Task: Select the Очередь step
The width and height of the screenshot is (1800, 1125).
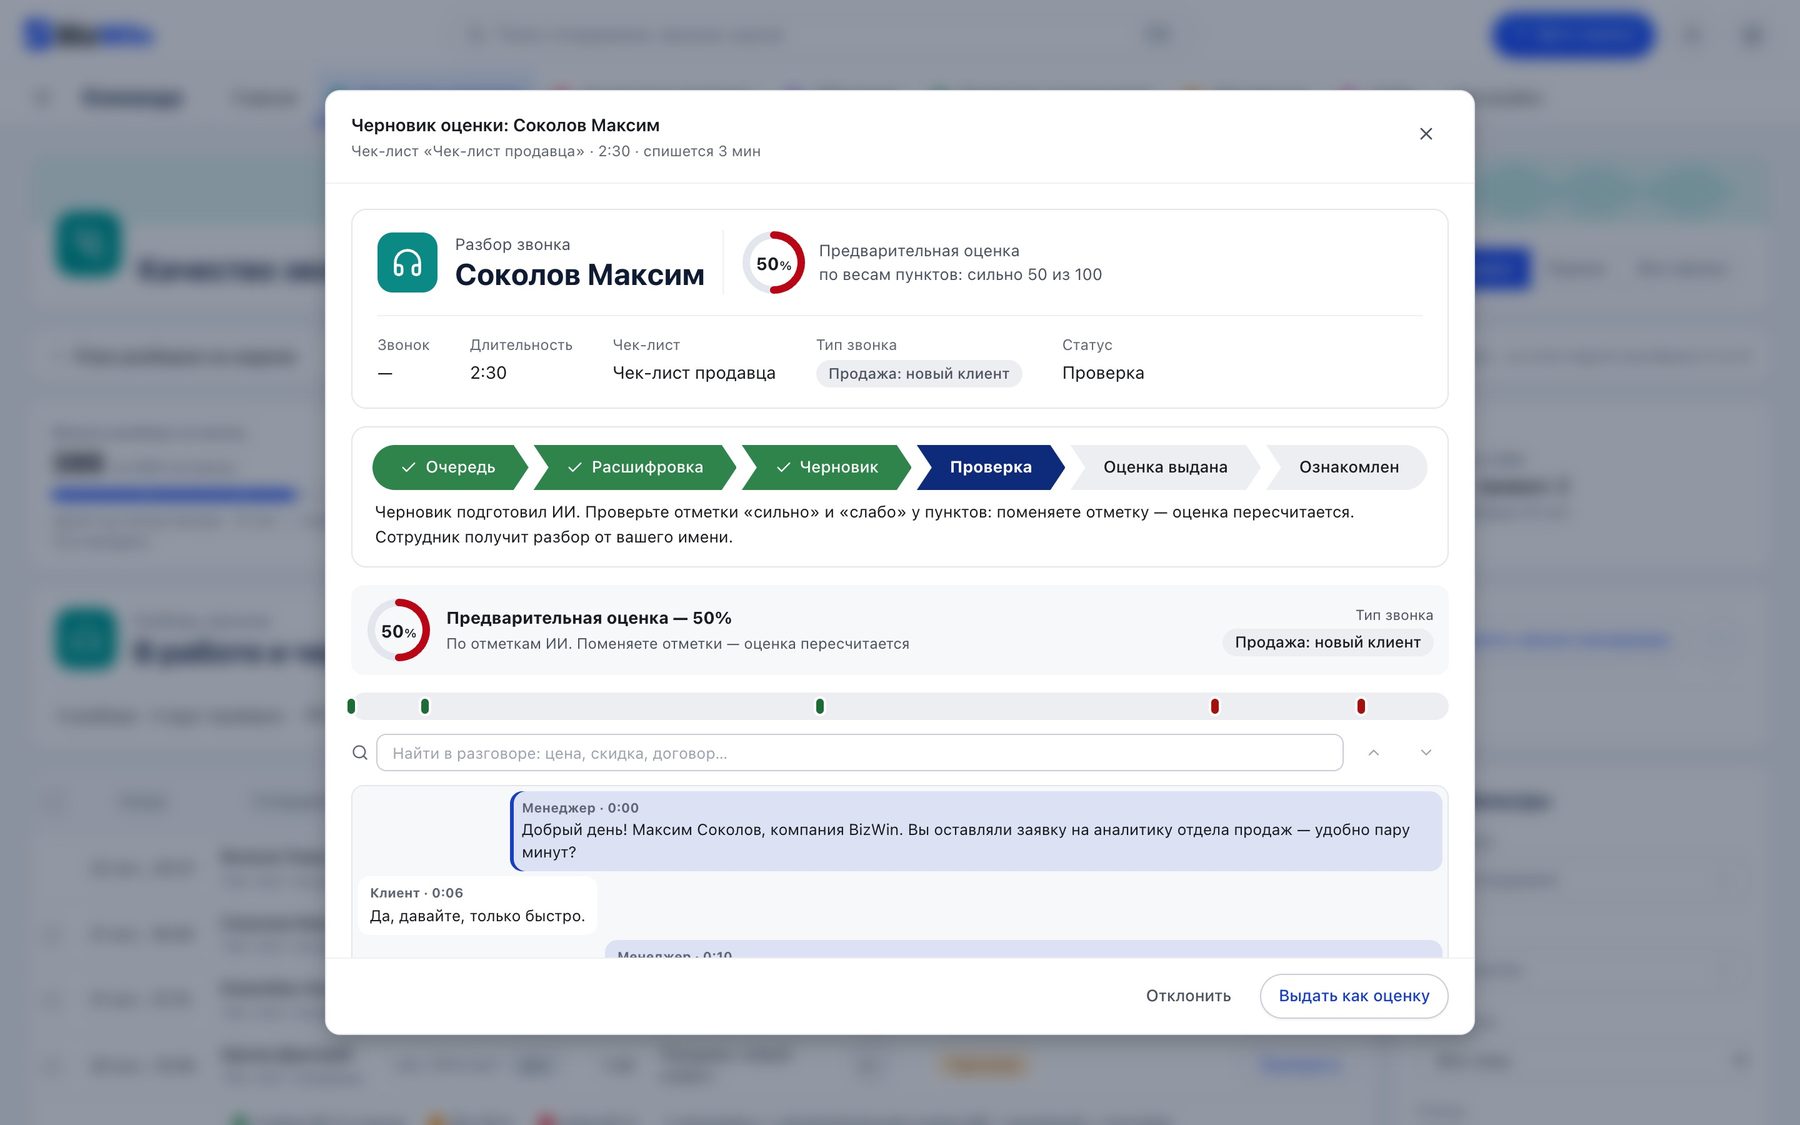Action: (449, 467)
